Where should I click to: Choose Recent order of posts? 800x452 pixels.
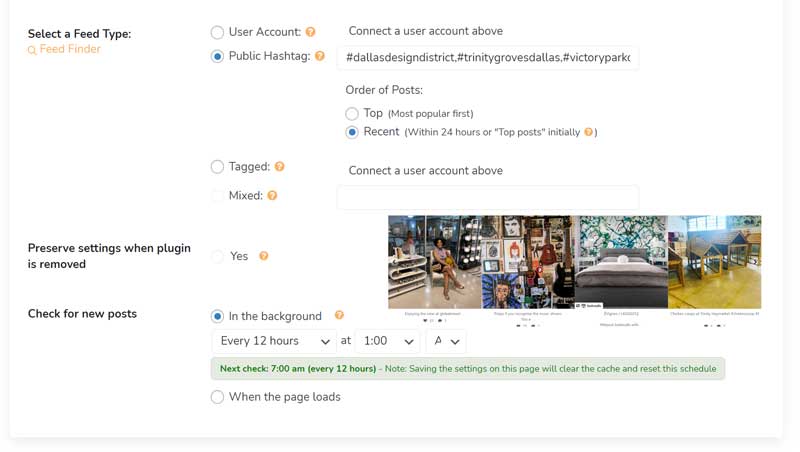352,132
